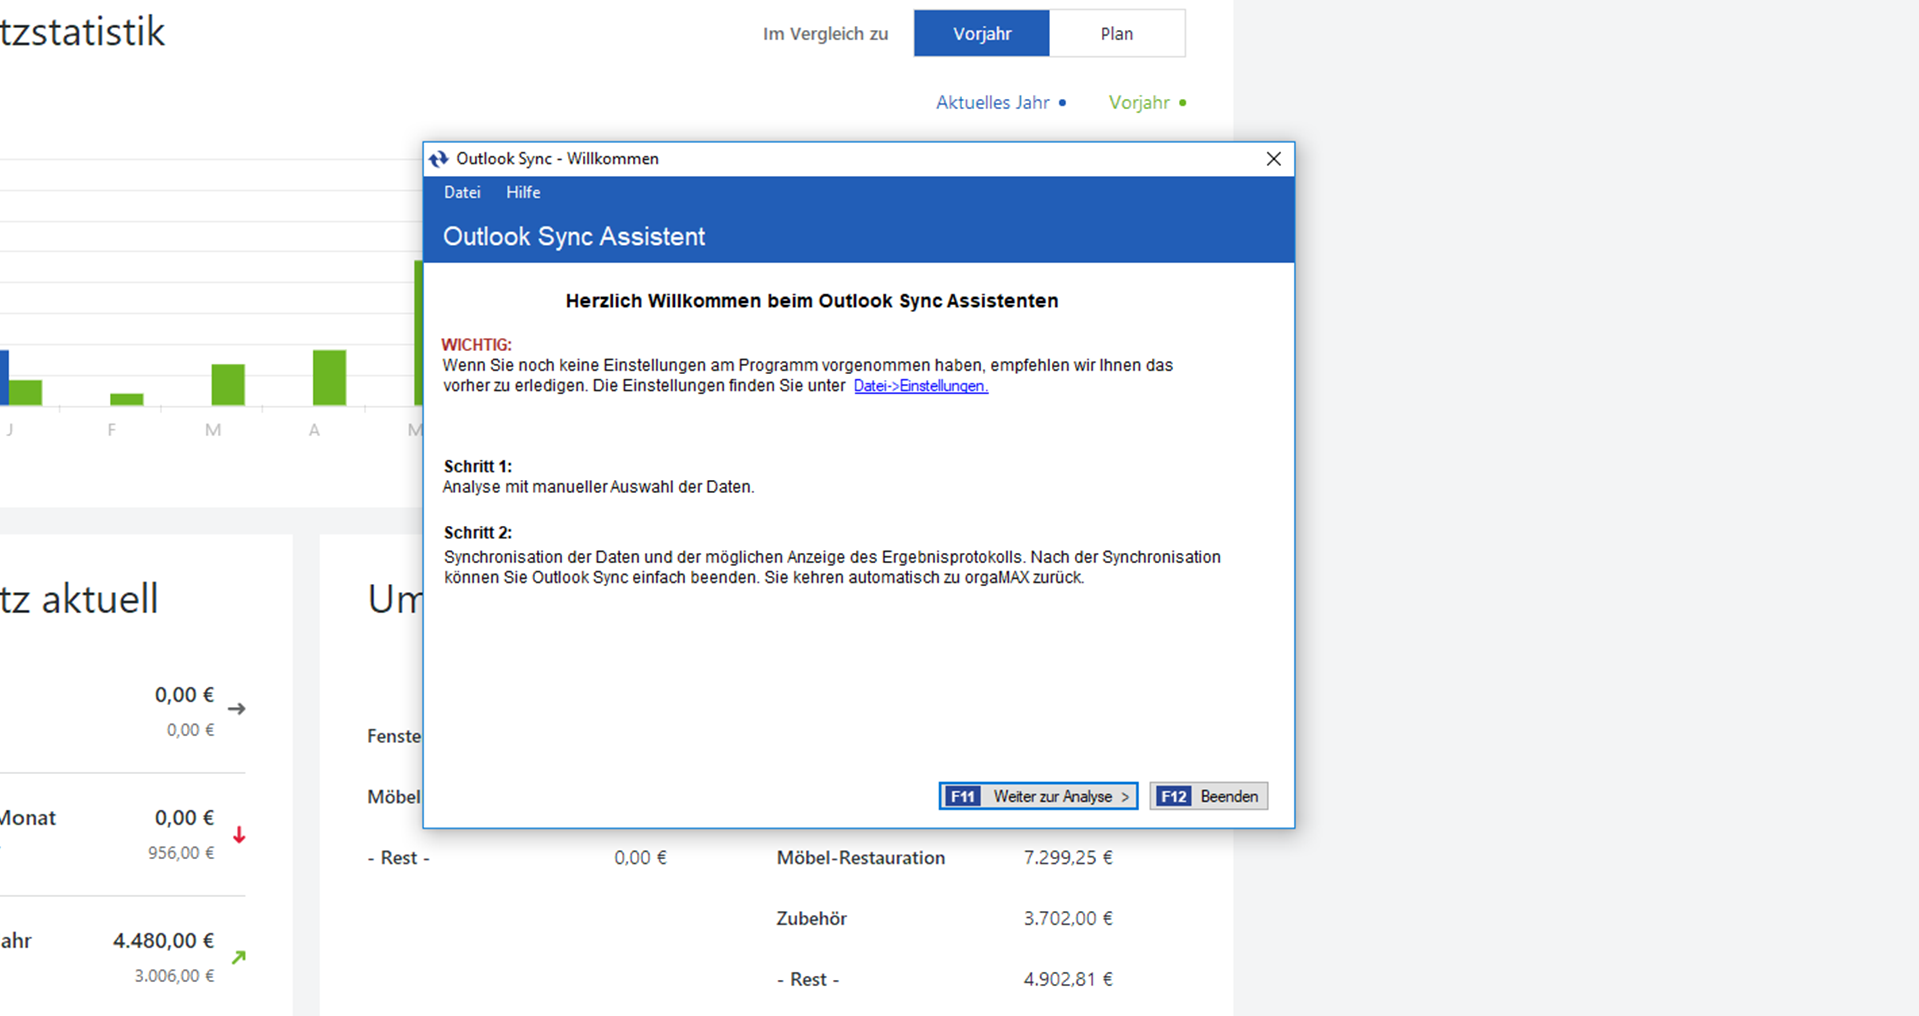Screen dimensions: 1919x1016
Task: Follow the Datei->Einstellungen link
Action: (921, 386)
